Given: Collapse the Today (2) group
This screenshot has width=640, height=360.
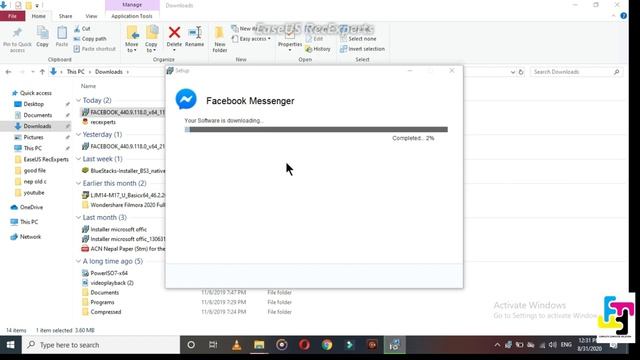Looking at the screenshot, I should point(78,100).
